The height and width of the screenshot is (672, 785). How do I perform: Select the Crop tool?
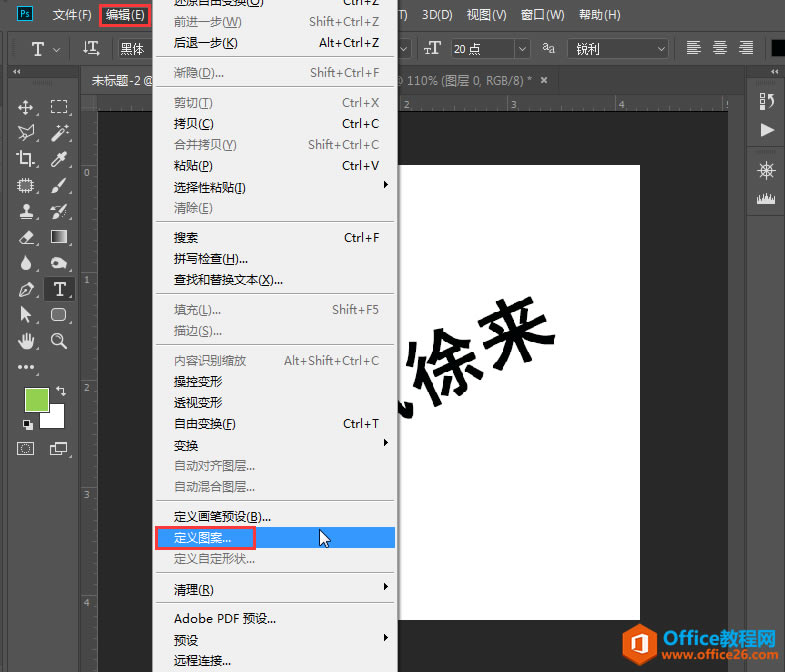(26, 159)
